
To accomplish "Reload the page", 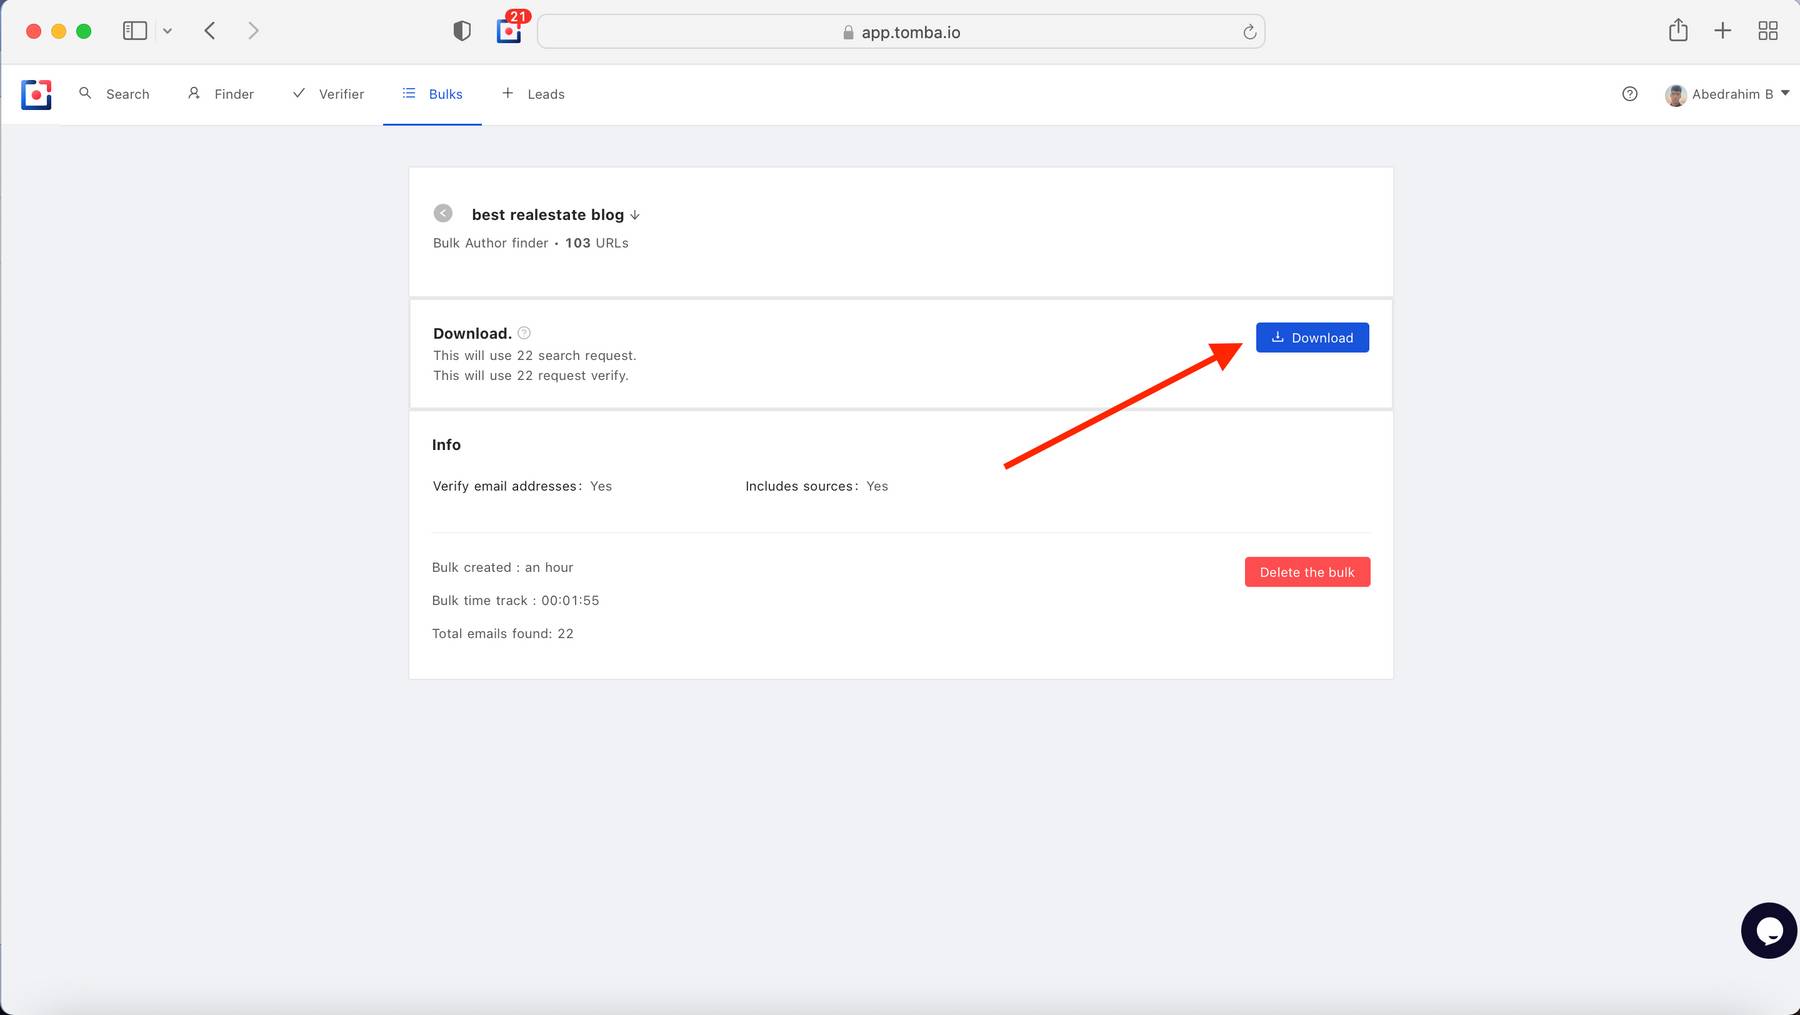I will [x=1249, y=32].
